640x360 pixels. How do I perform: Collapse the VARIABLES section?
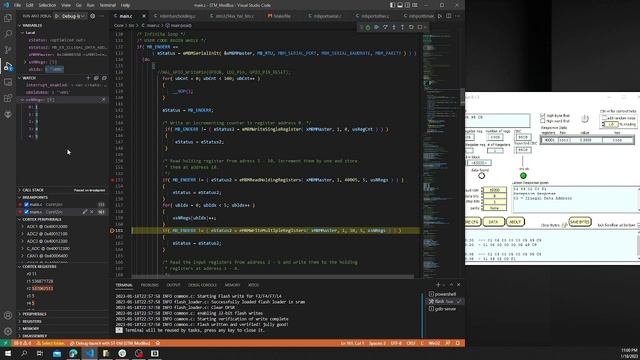20,25
